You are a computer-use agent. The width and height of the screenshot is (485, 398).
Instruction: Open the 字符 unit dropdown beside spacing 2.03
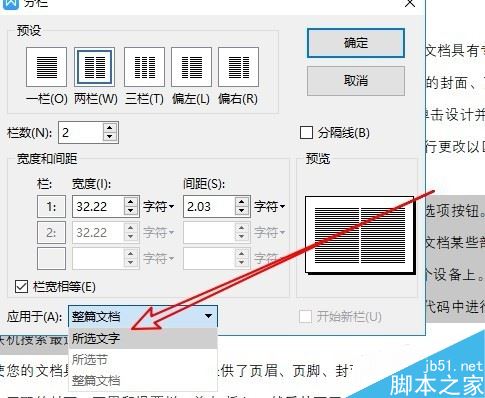(269, 207)
